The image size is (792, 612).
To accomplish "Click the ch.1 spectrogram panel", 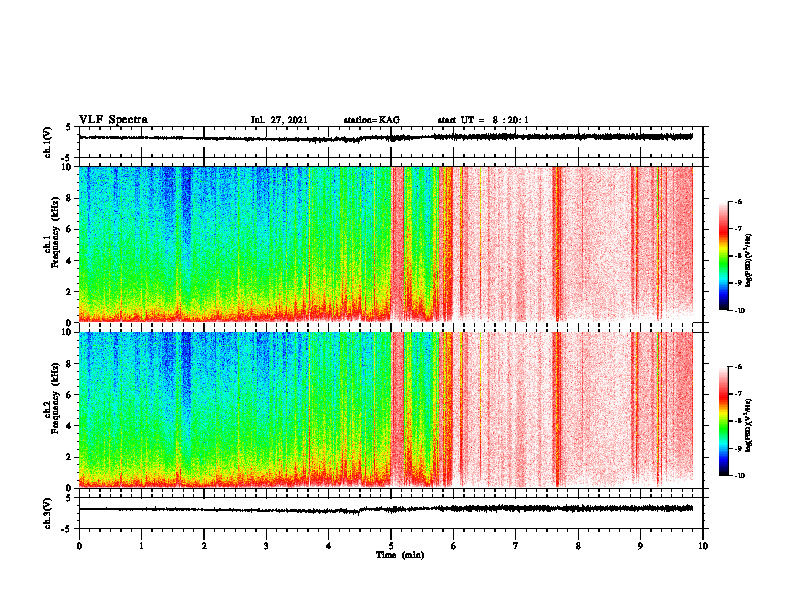I will pyautogui.click(x=386, y=244).
